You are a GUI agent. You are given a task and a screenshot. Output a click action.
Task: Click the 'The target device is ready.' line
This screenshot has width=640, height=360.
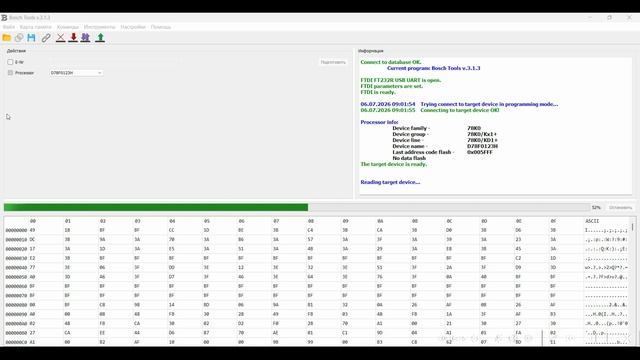[393, 164]
